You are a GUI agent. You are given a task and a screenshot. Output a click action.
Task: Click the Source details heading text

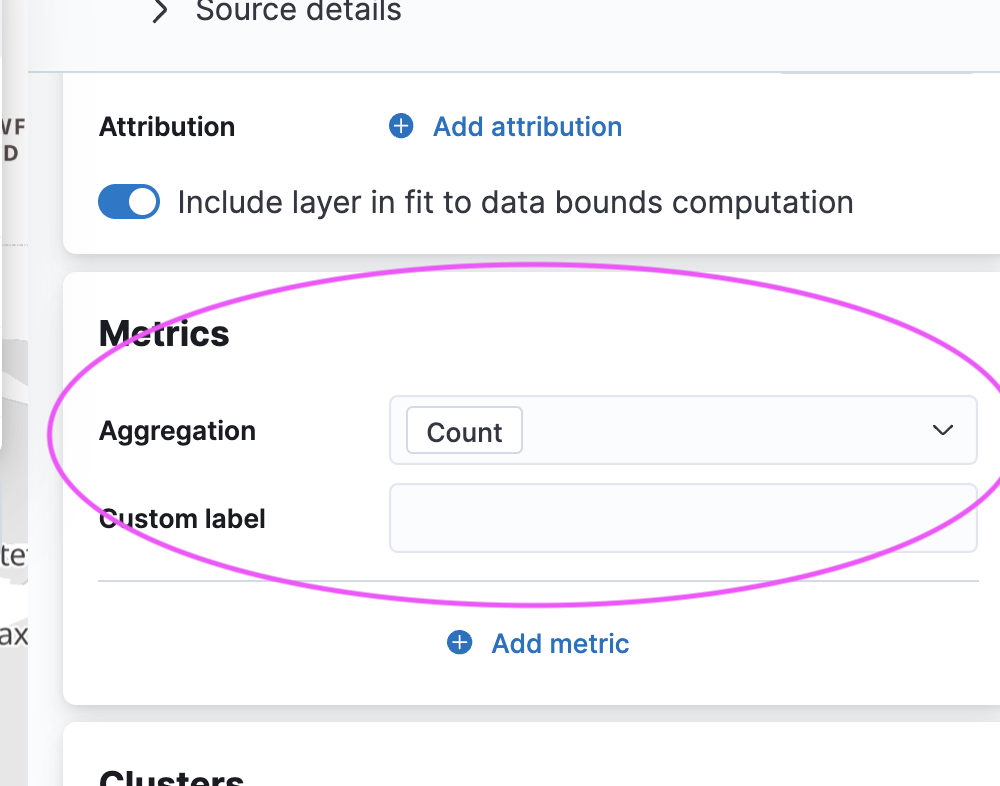(x=298, y=12)
